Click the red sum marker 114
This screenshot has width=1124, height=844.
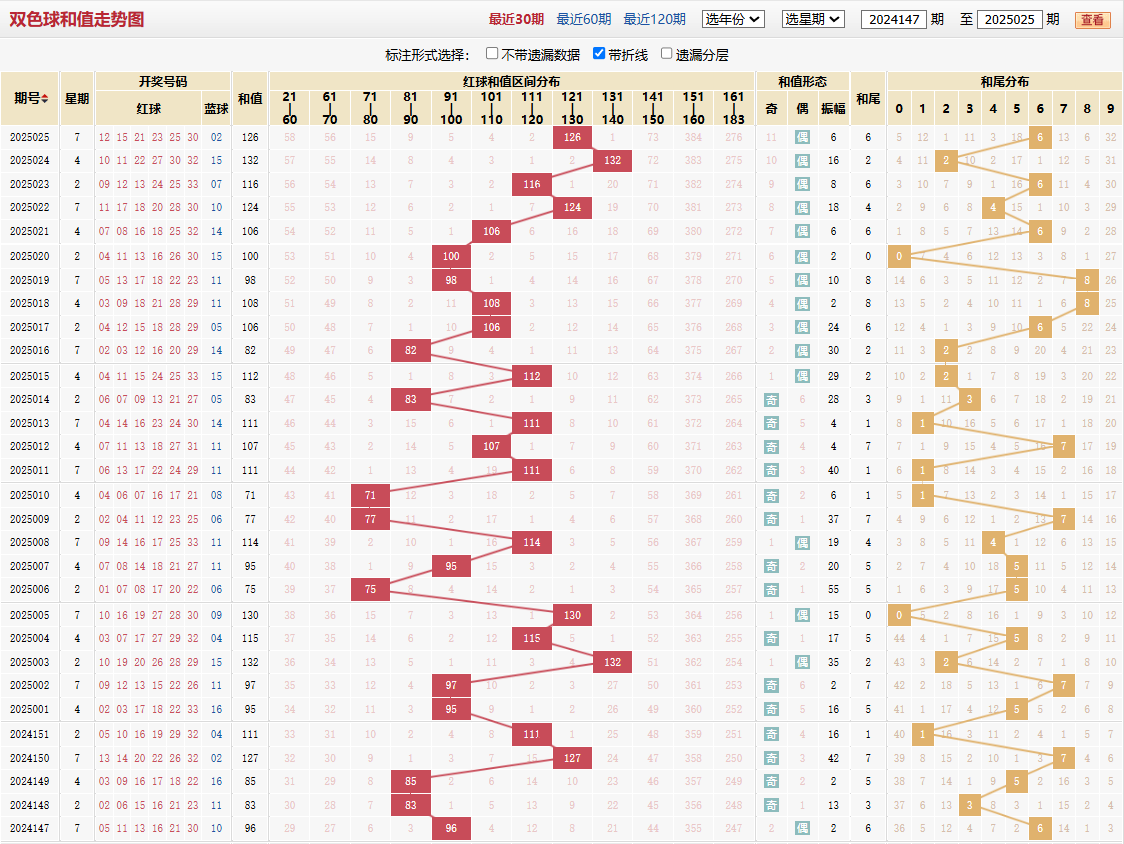point(532,542)
